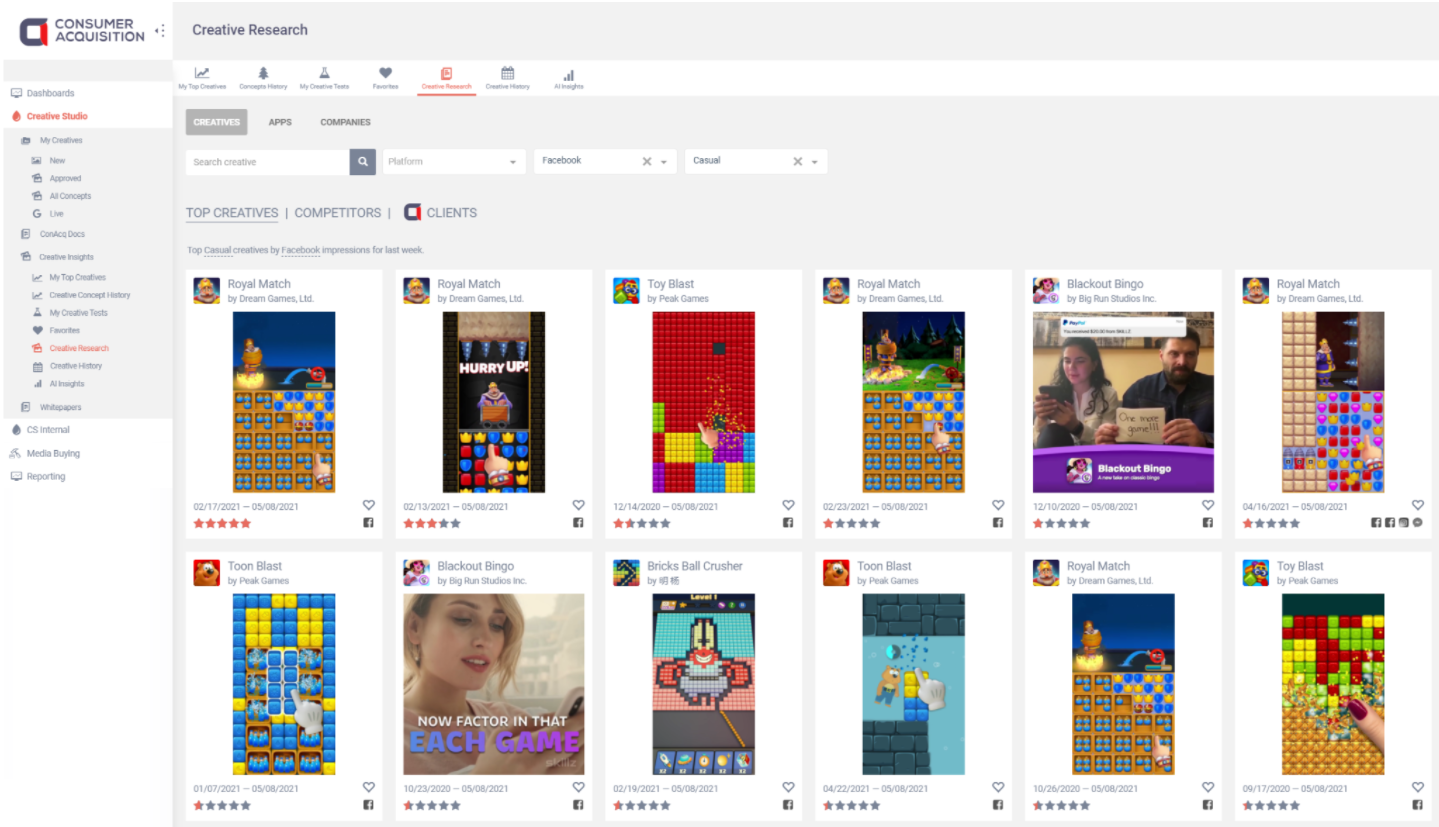1439x827 pixels.
Task: Select the CLIENTS link
Action: coord(440,213)
